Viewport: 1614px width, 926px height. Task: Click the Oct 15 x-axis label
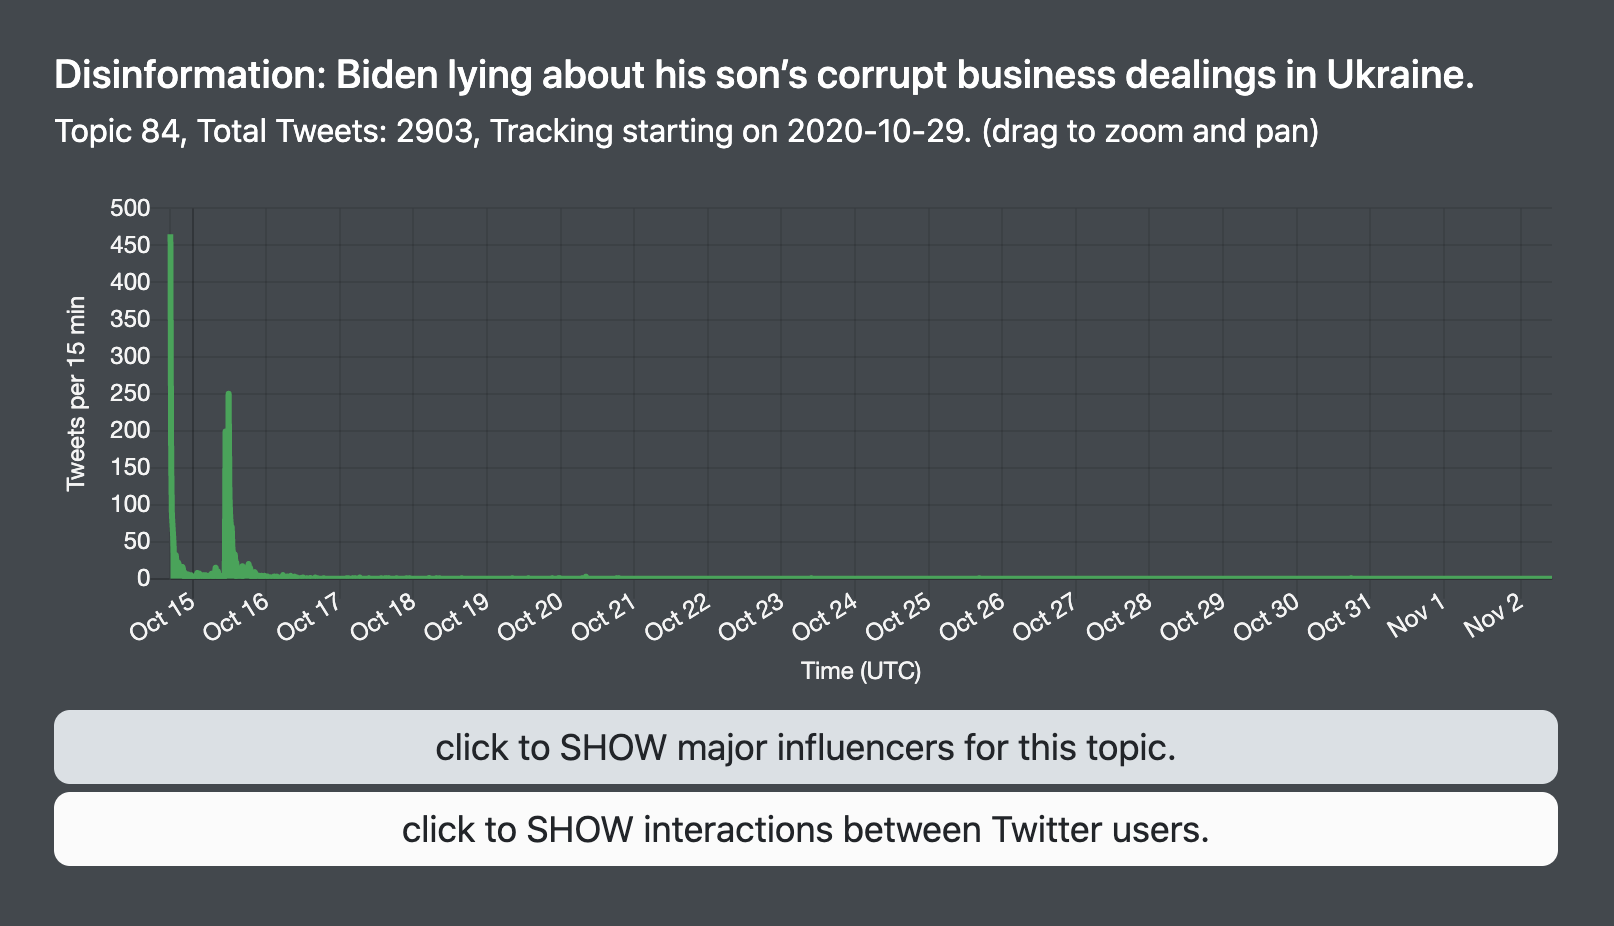coord(164,614)
